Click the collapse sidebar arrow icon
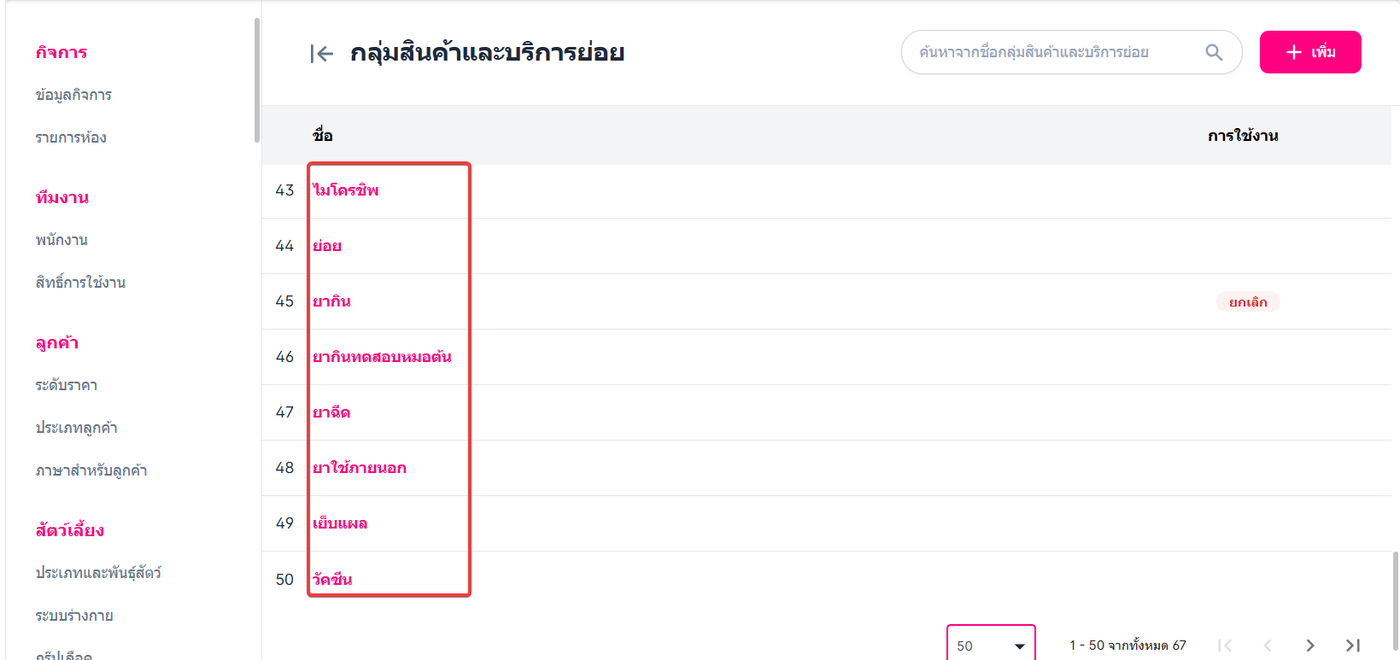 point(321,54)
